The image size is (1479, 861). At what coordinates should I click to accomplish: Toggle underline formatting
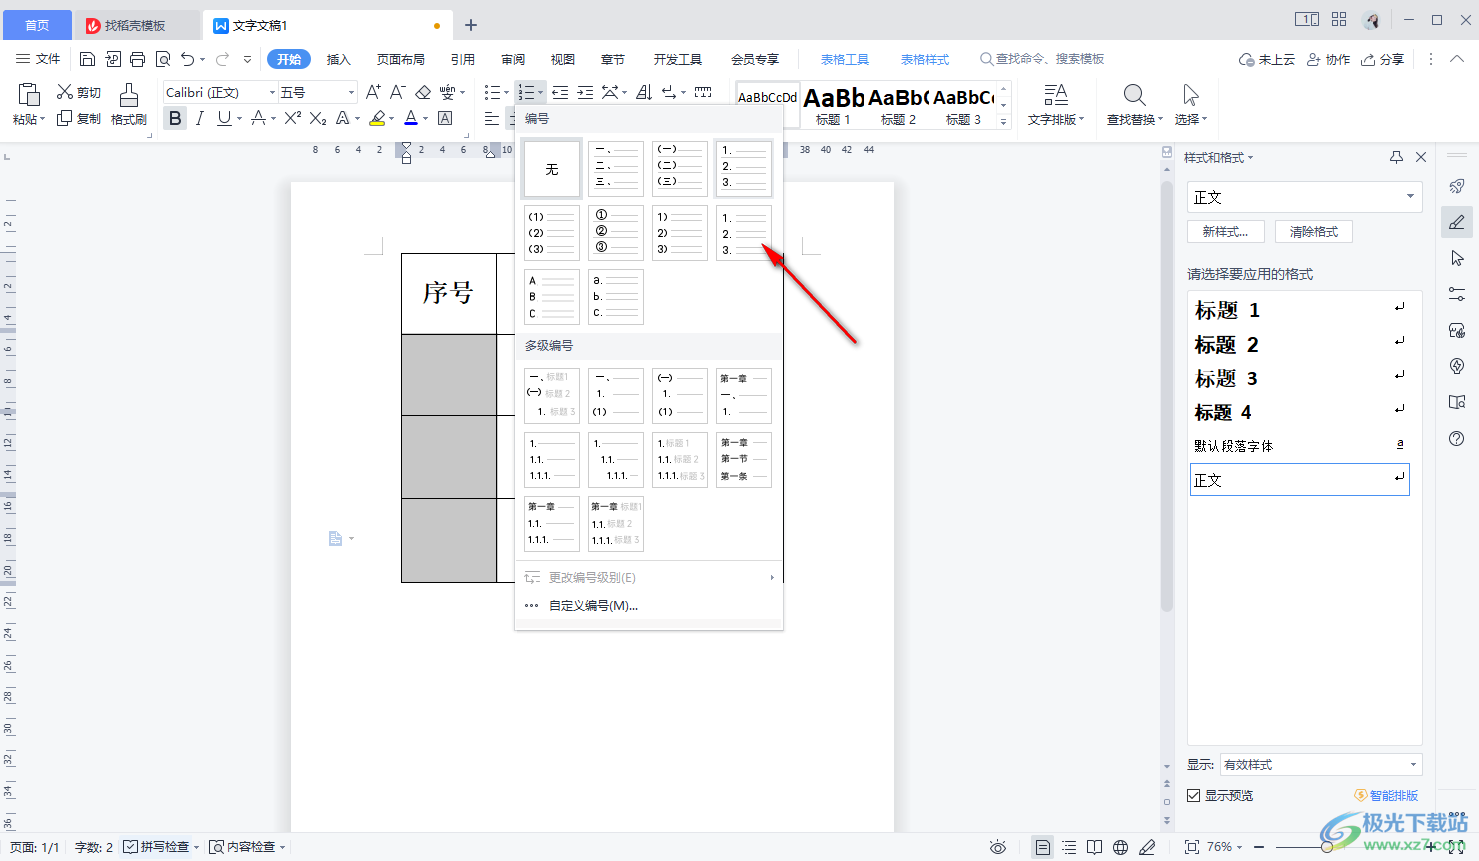224,118
